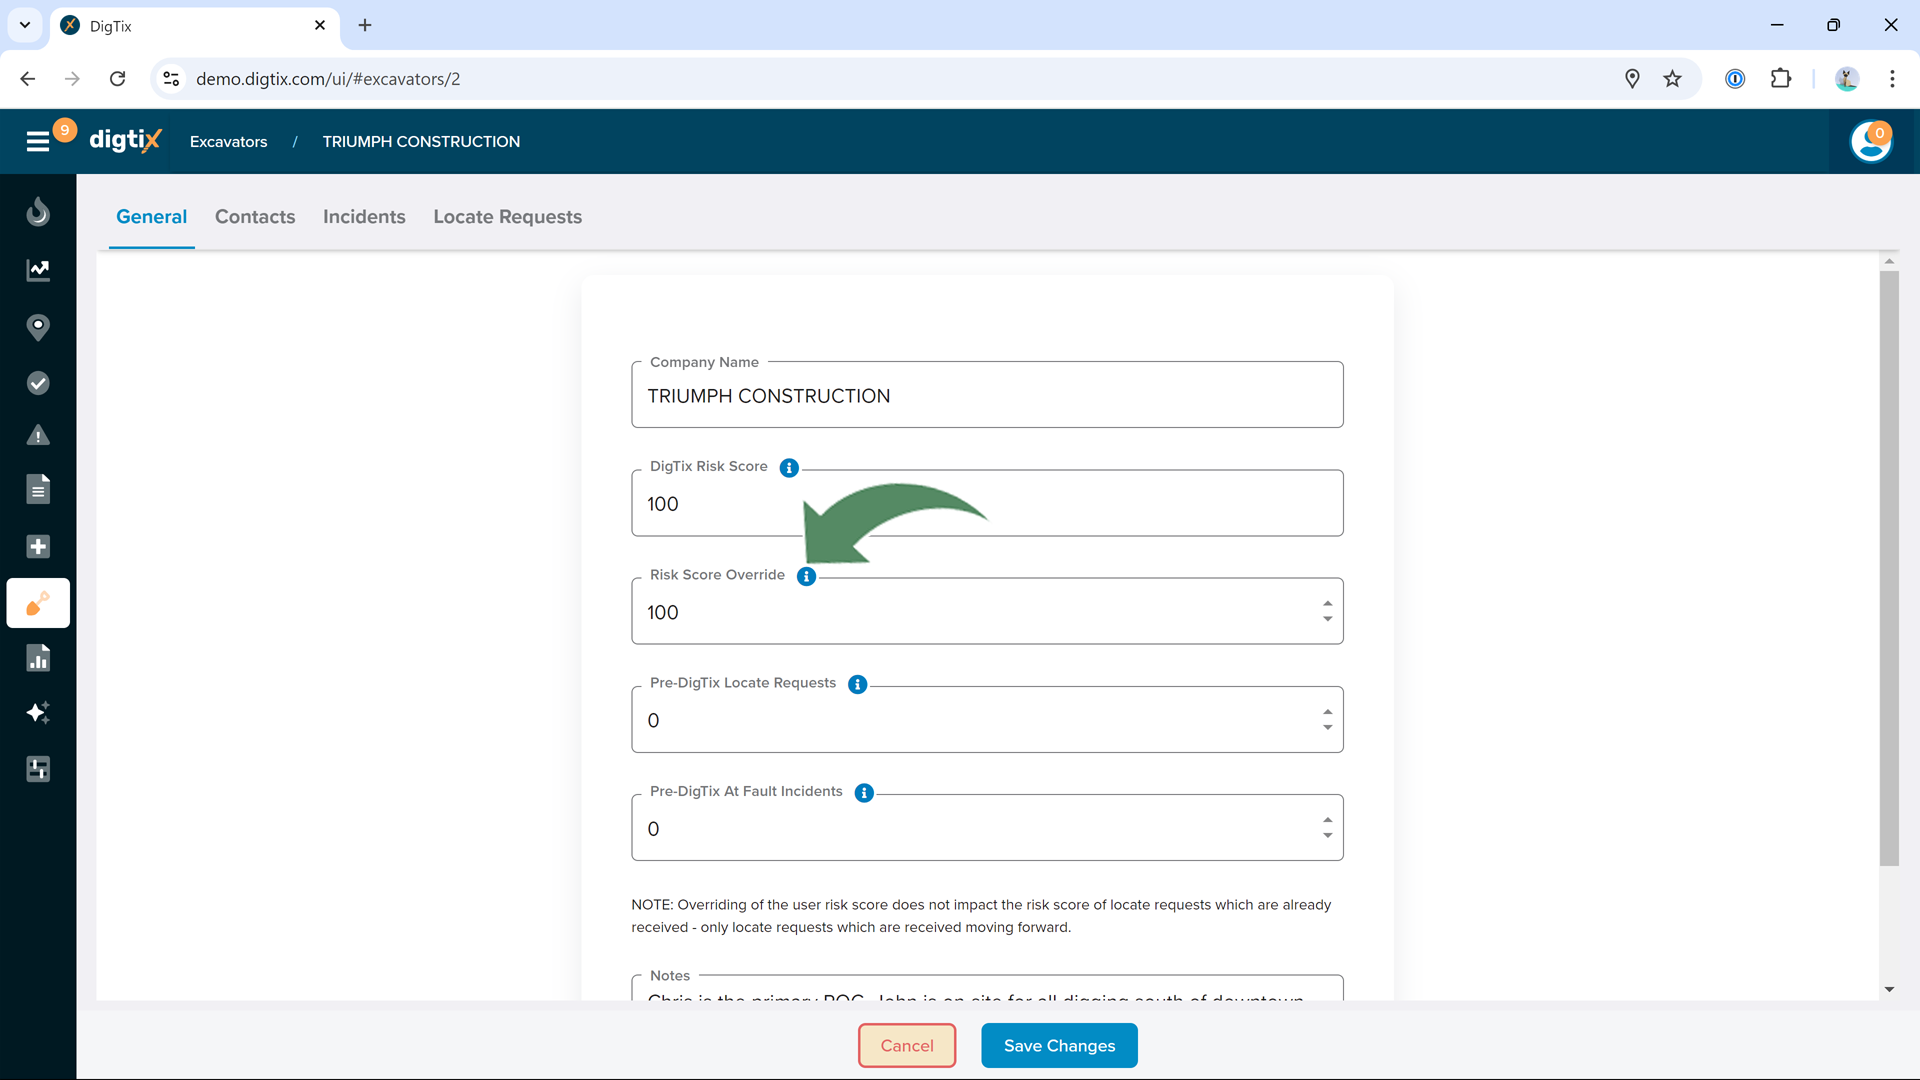Open the Locate Requests tab

point(507,217)
